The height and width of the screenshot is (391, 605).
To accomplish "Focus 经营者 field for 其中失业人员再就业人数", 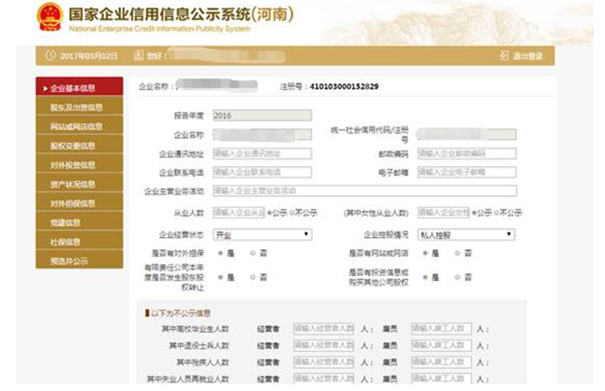I will 324,379.
